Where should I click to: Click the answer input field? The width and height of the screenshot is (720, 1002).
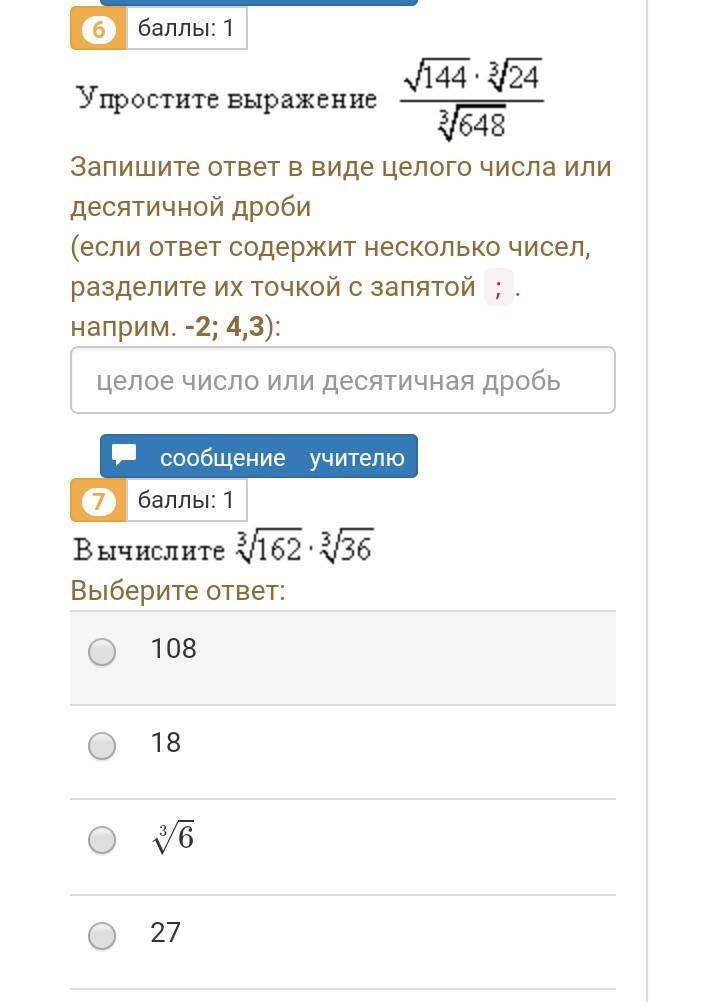pos(342,380)
